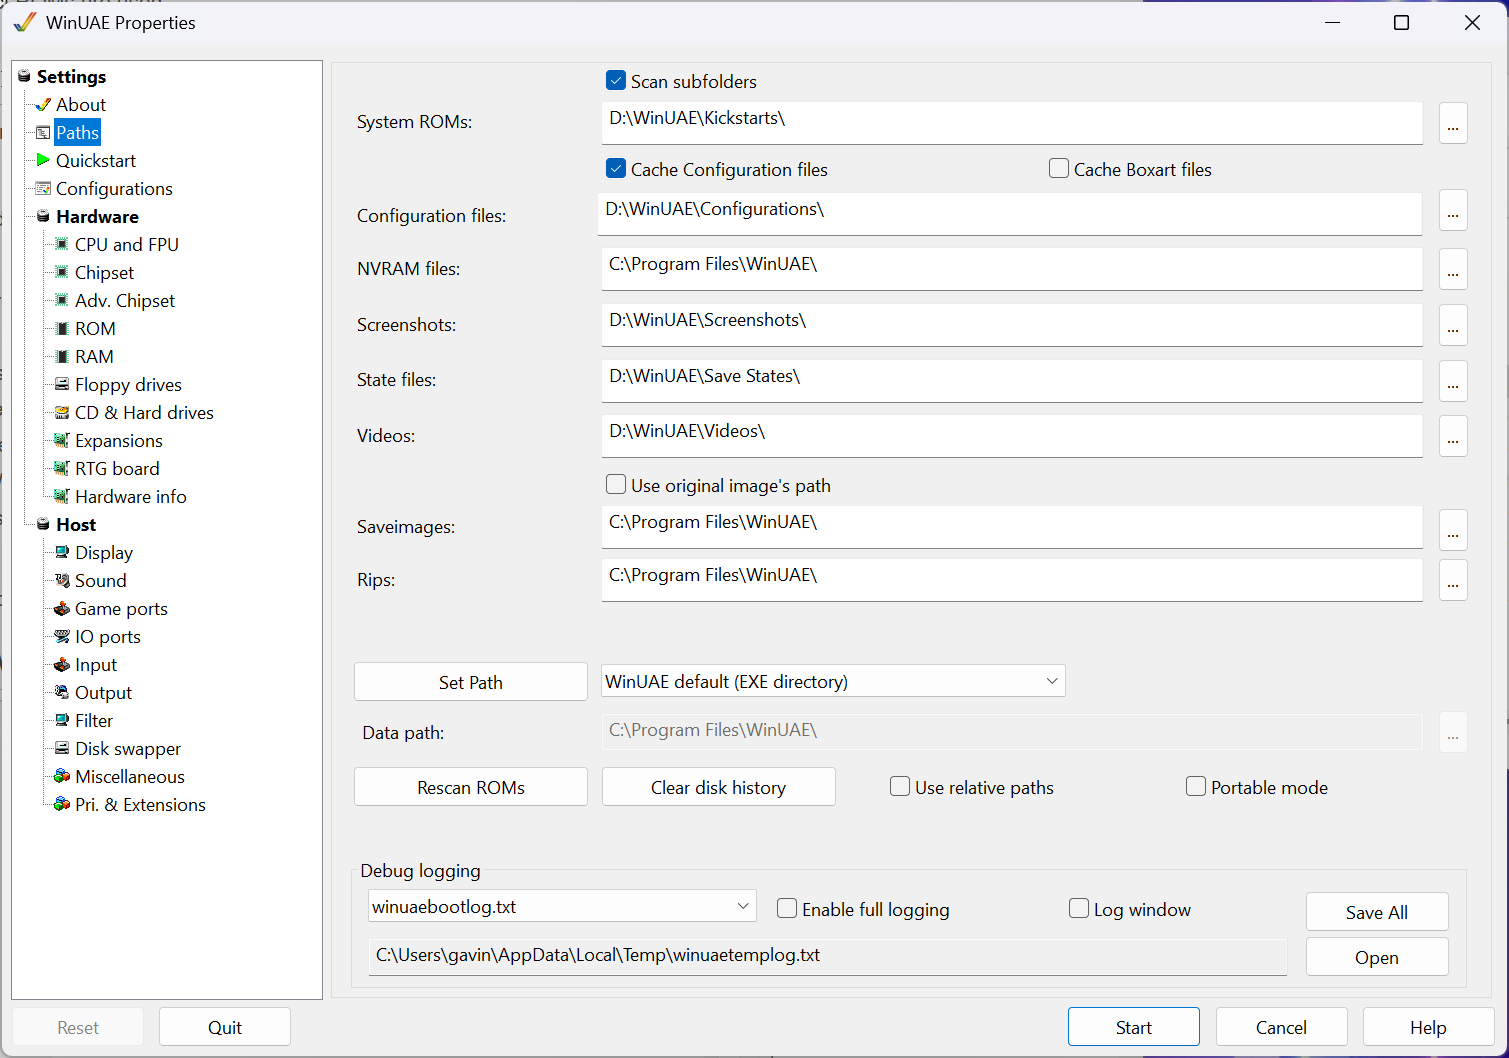The image size is (1509, 1058).
Task: Turn on Portable mode checkbox
Action: (1196, 787)
